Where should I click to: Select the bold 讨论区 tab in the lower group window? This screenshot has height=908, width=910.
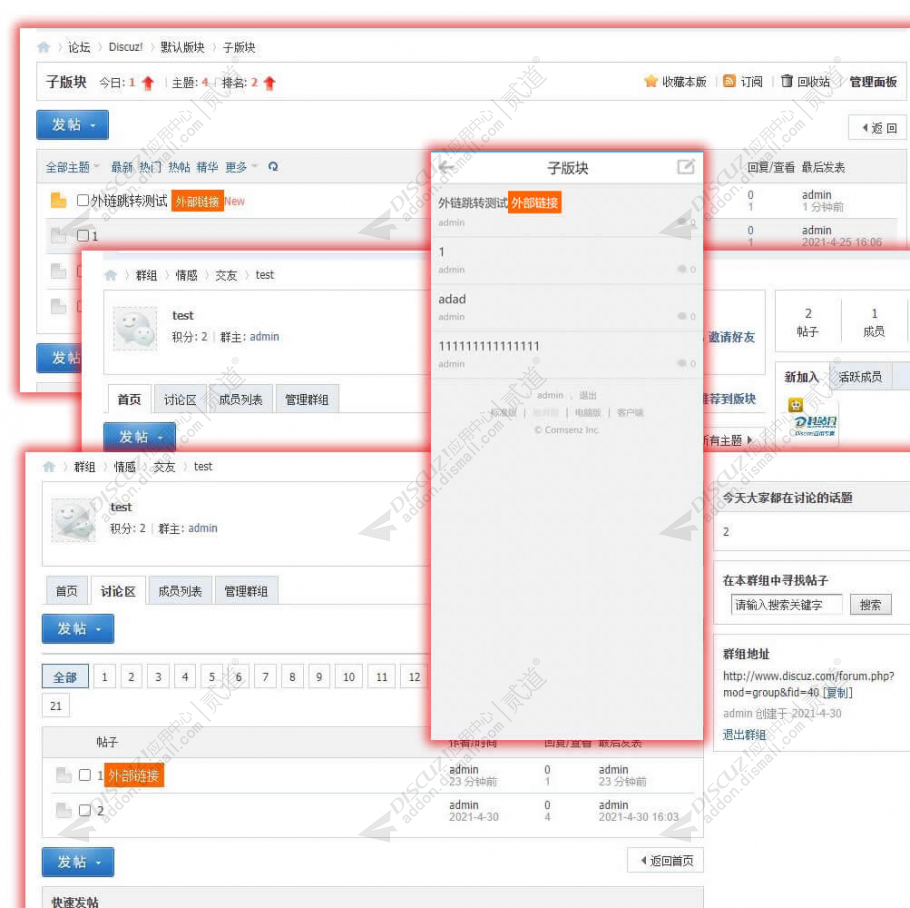pyautogui.click(x=118, y=591)
